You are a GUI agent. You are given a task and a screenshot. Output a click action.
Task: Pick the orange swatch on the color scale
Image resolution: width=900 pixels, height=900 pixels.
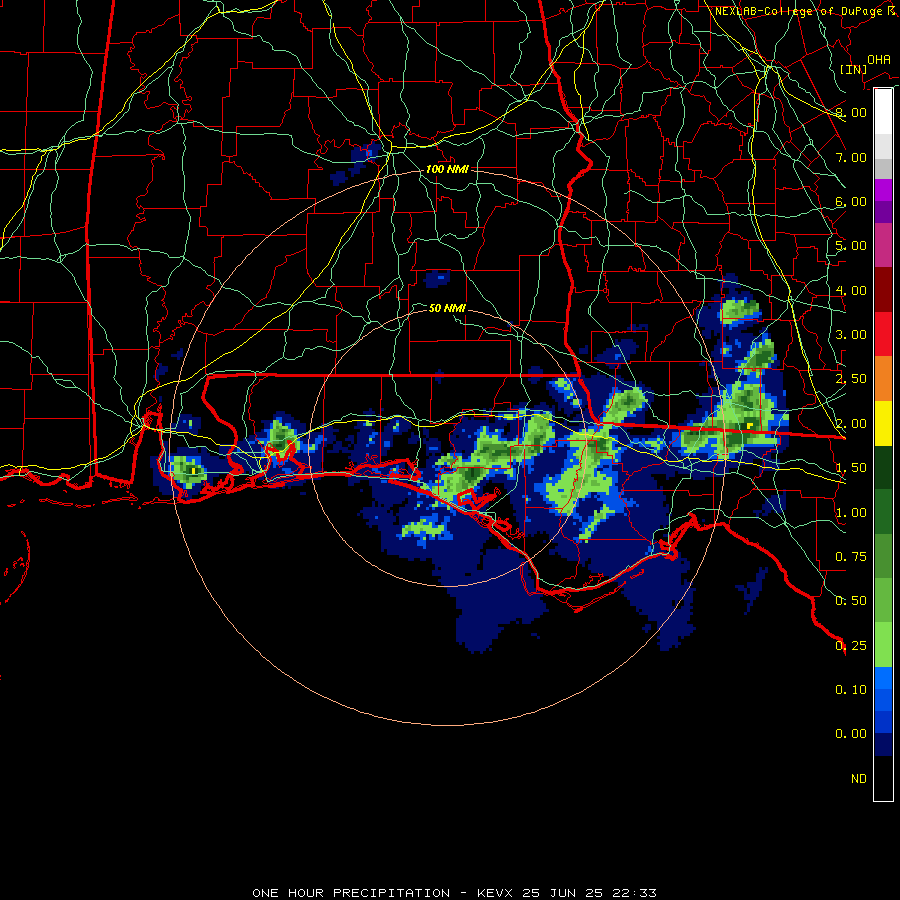coord(883,378)
